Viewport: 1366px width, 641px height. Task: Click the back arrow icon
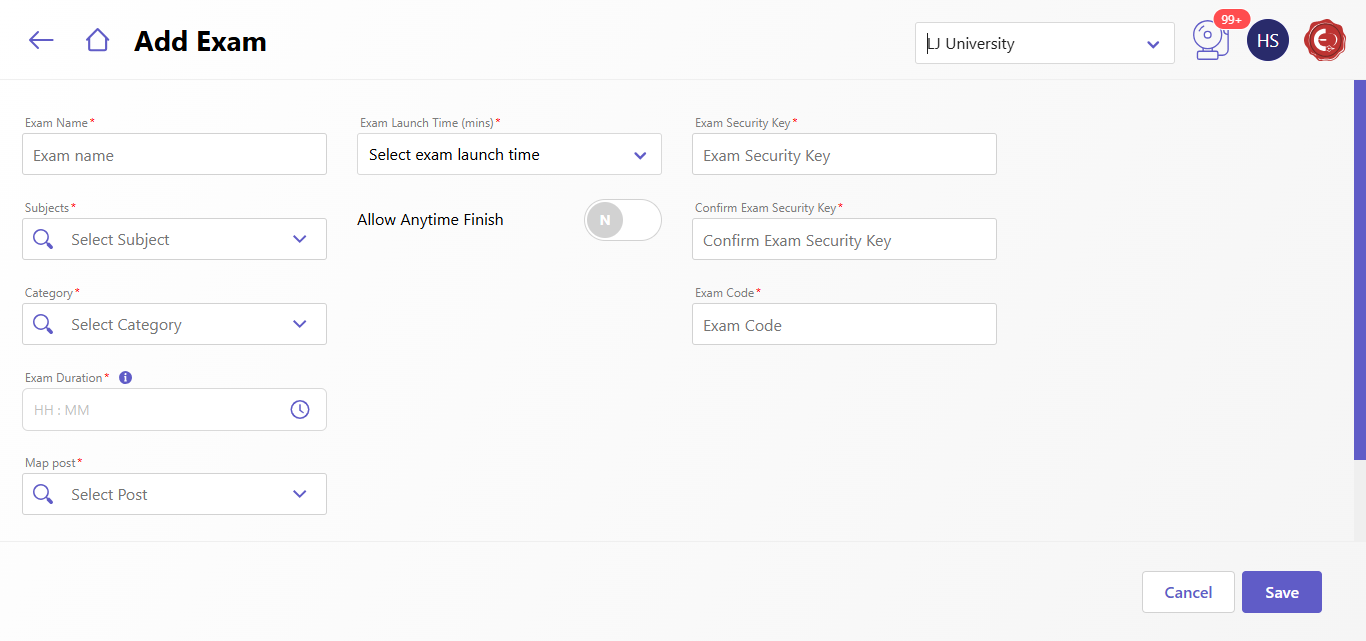41,40
